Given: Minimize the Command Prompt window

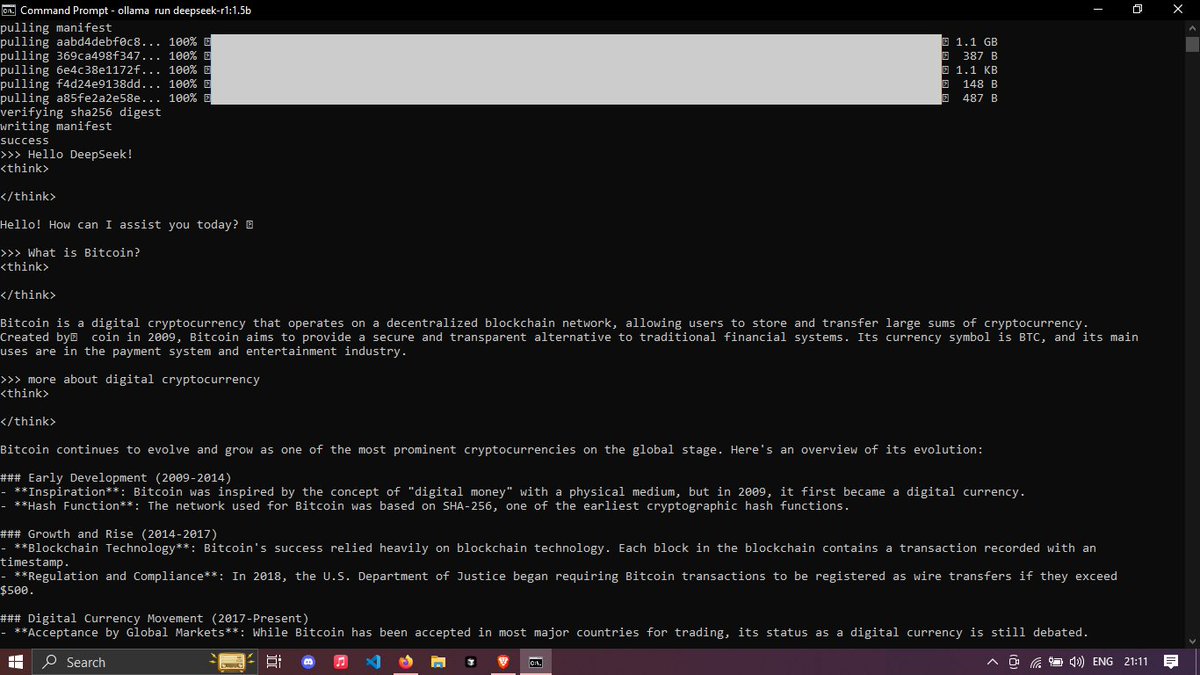Looking at the screenshot, I should tap(1098, 9).
